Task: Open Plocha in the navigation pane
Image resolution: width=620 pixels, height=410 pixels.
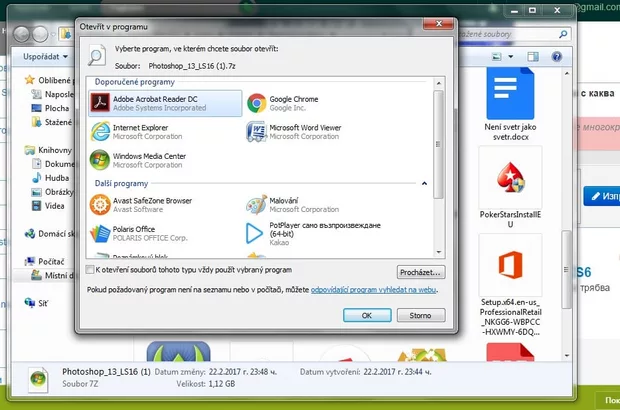Action: [x=50, y=108]
